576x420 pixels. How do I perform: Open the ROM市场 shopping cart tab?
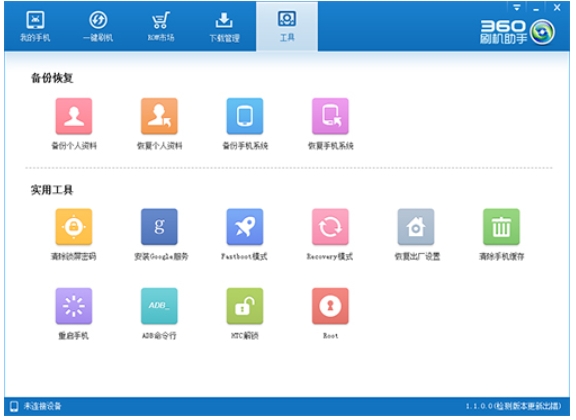coord(161,26)
